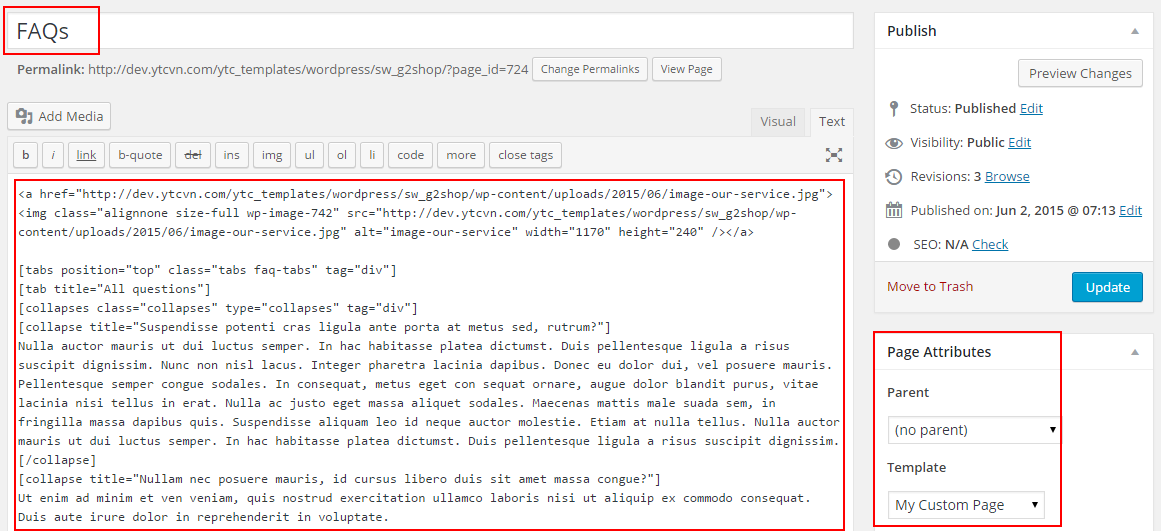Click the Change Permalinks button
Screen dimensions: 1161x531
[590, 70]
